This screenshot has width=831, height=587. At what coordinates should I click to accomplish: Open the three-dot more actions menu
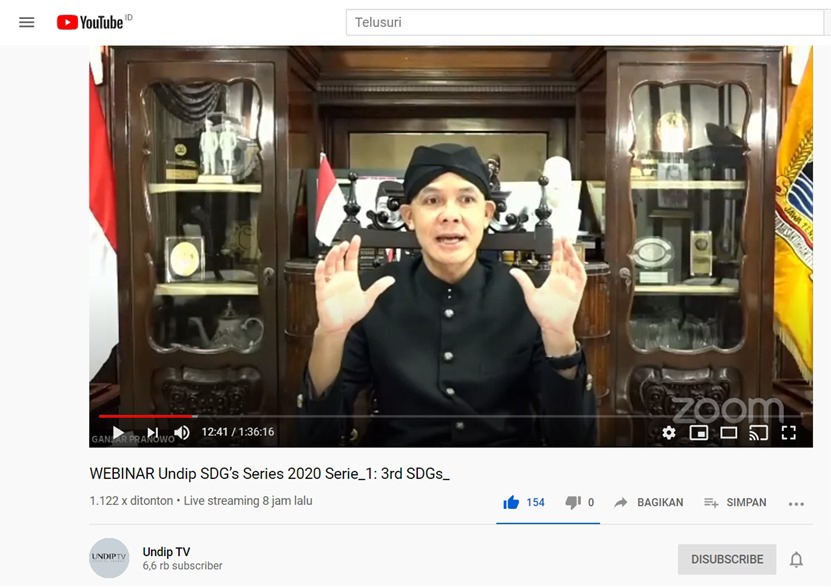796,504
